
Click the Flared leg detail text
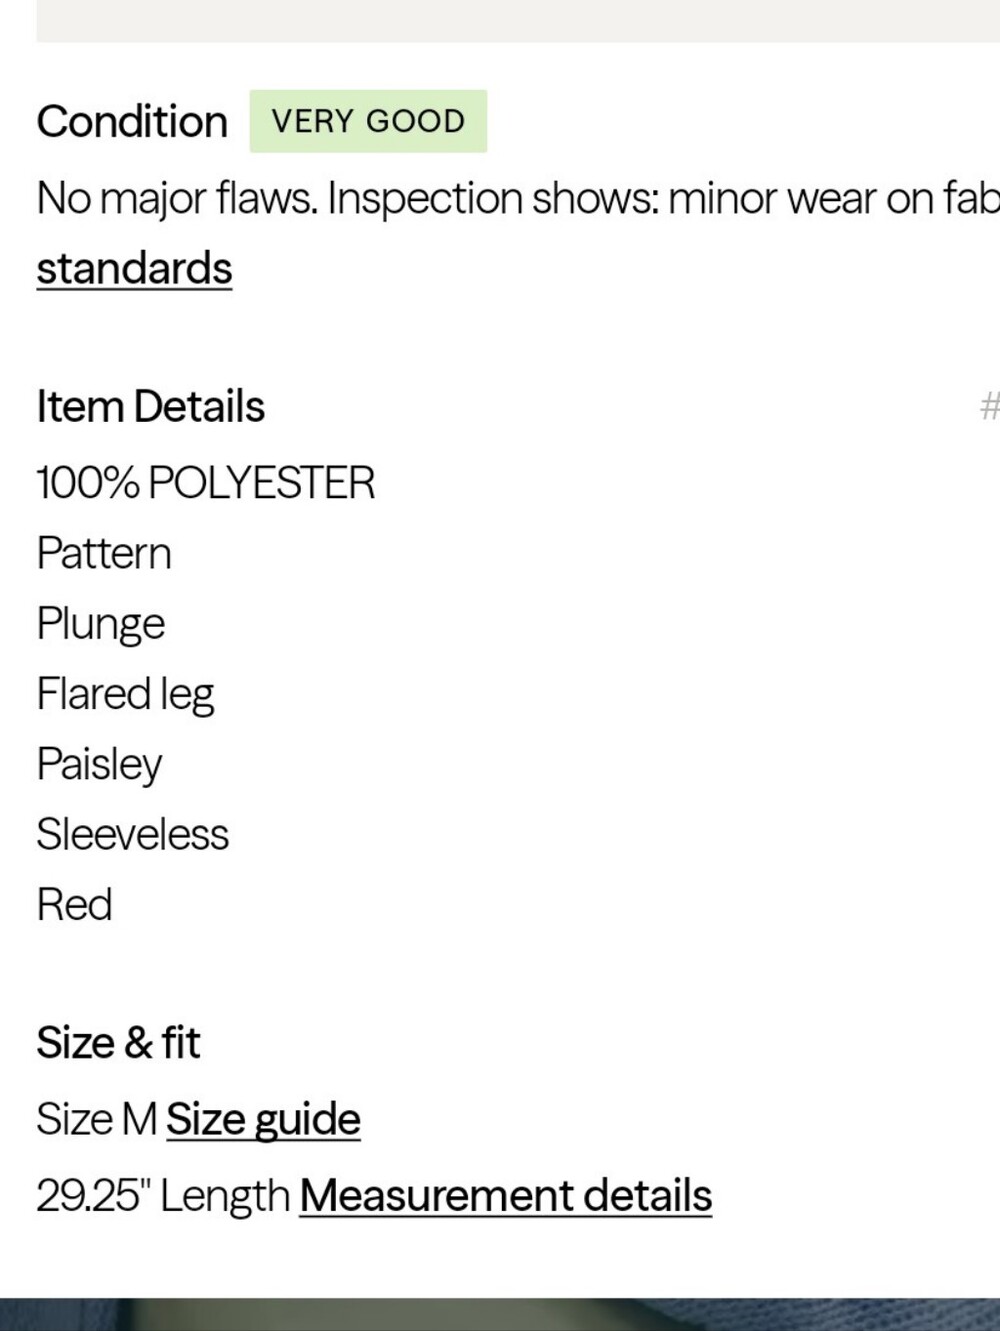[x=125, y=694]
